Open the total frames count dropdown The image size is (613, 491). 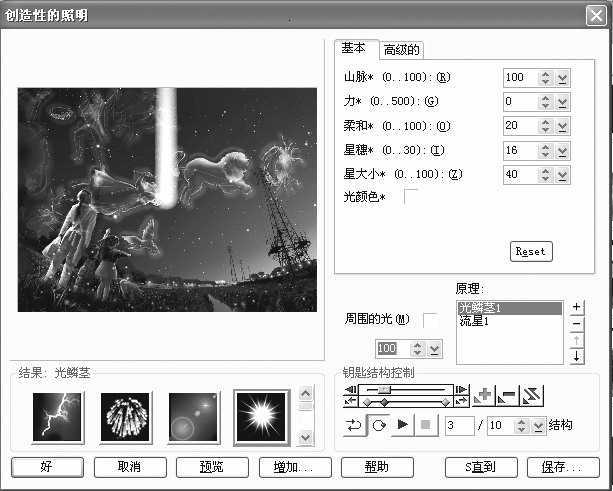pos(538,426)
